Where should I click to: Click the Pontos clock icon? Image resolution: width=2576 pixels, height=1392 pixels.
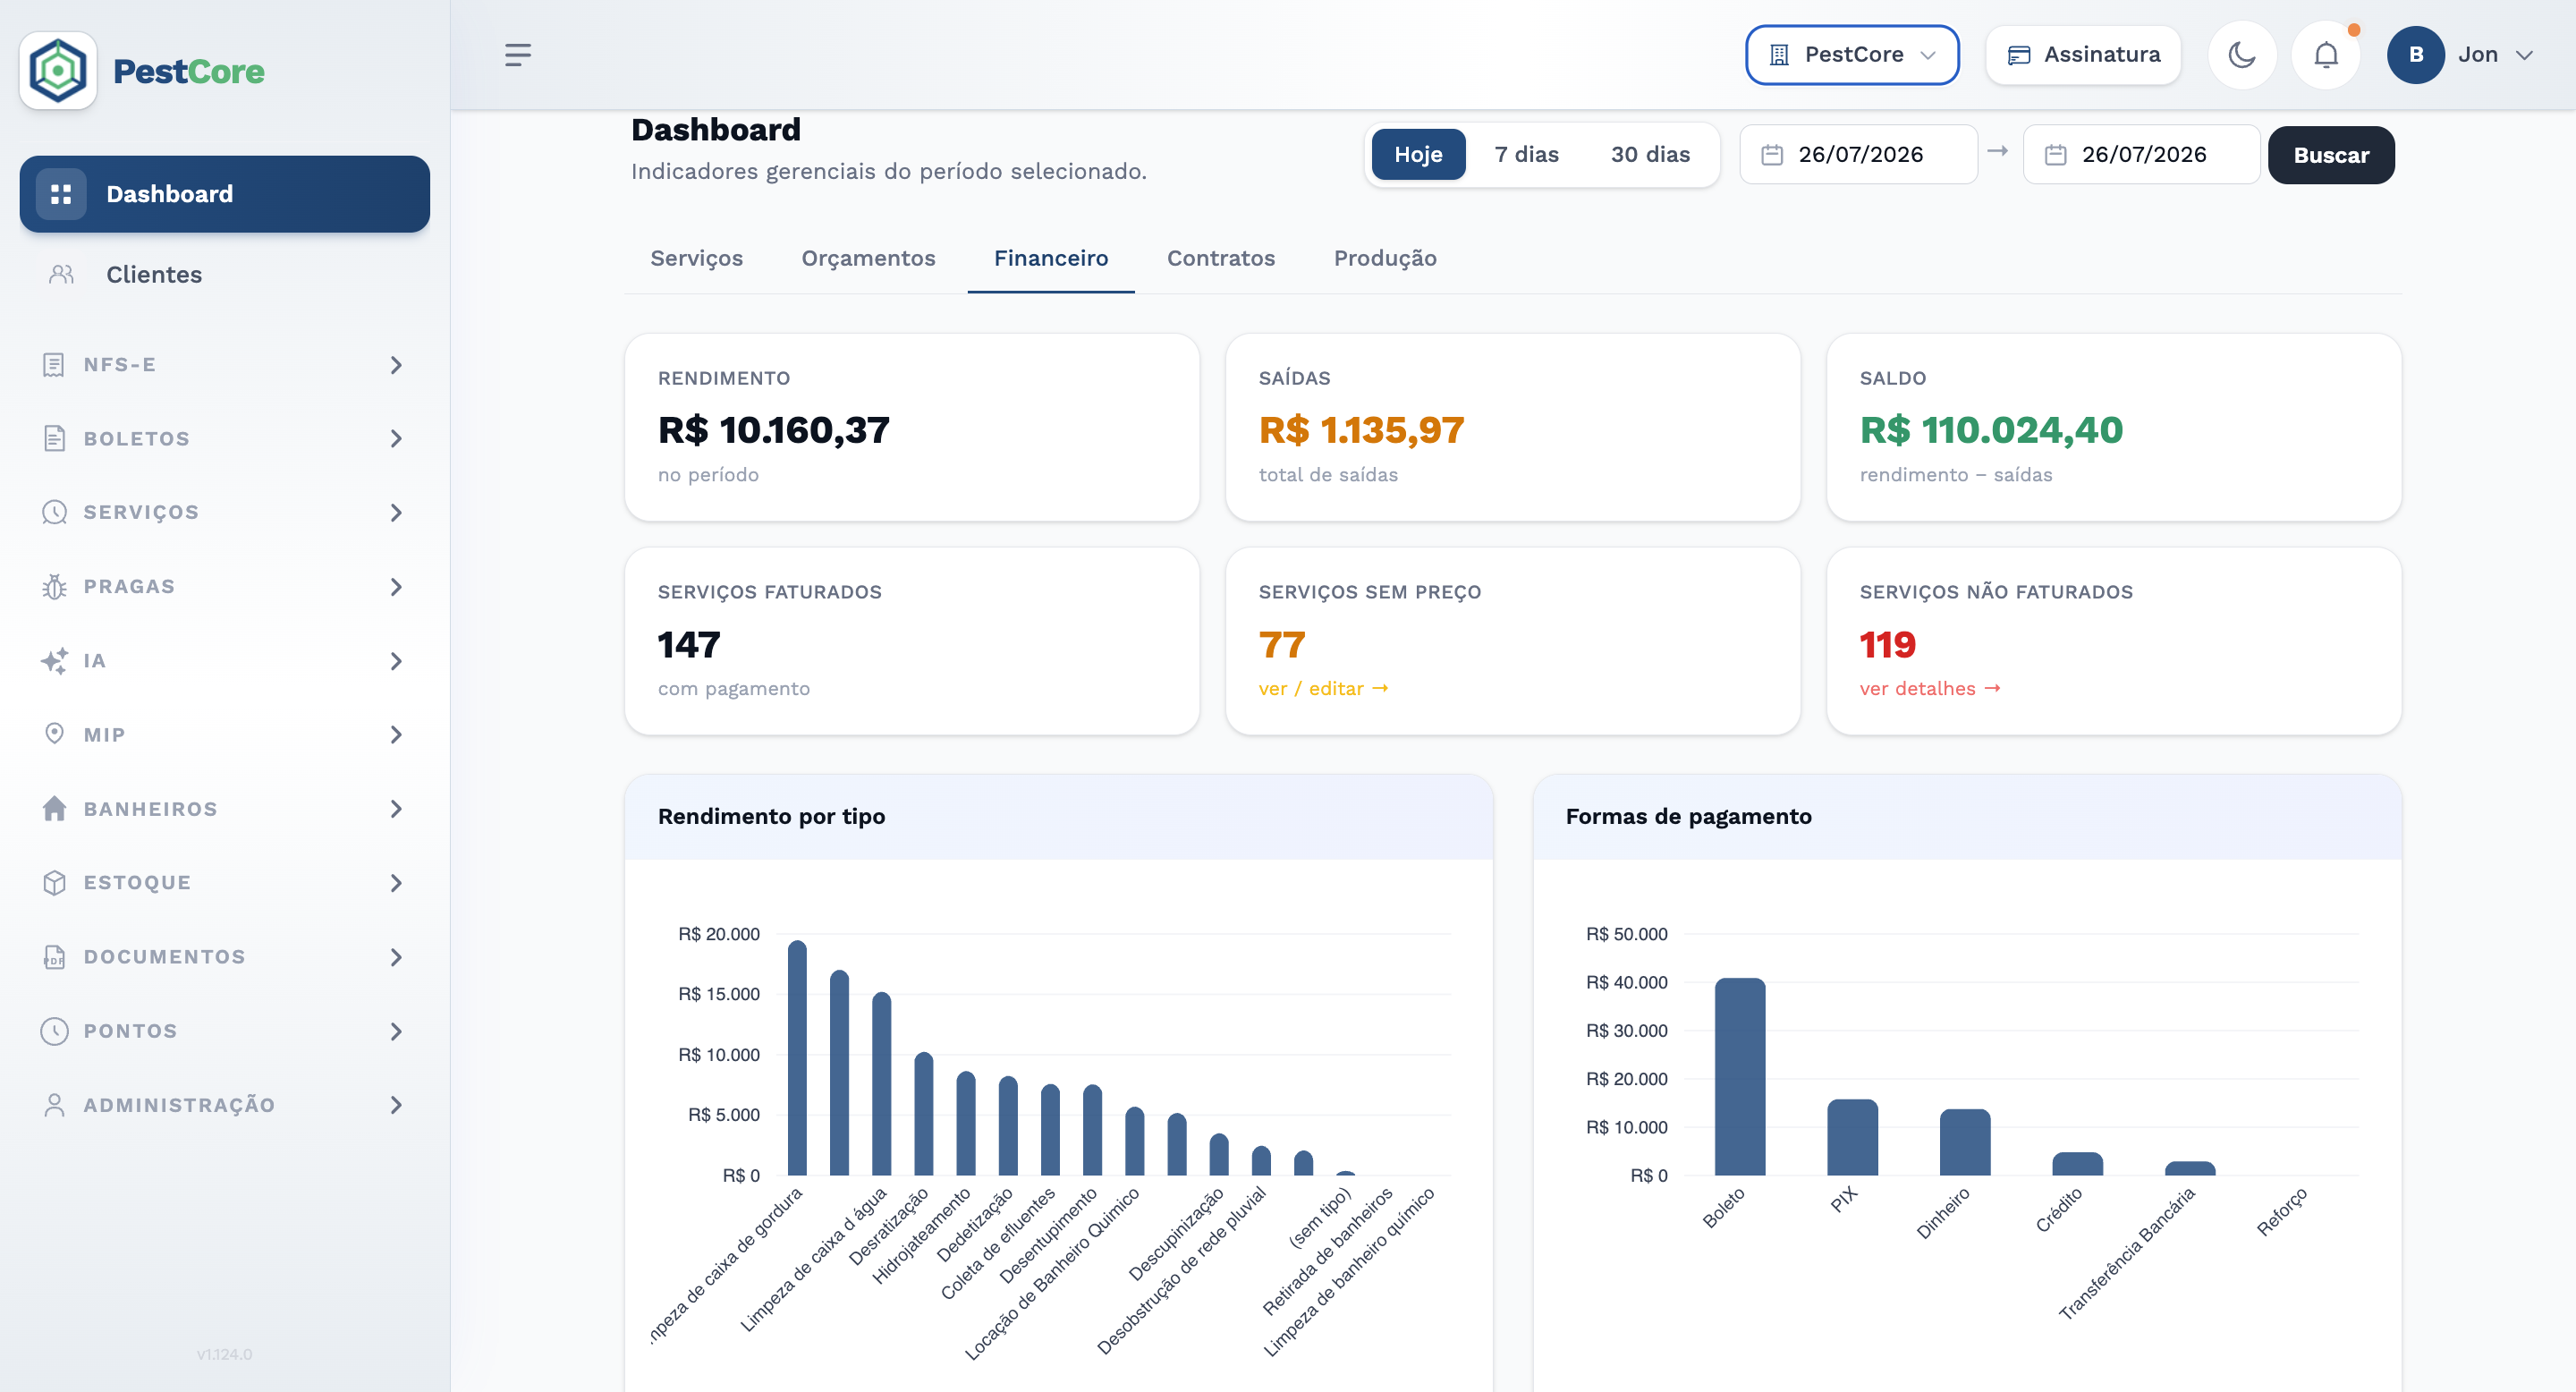click(54, 1031)
